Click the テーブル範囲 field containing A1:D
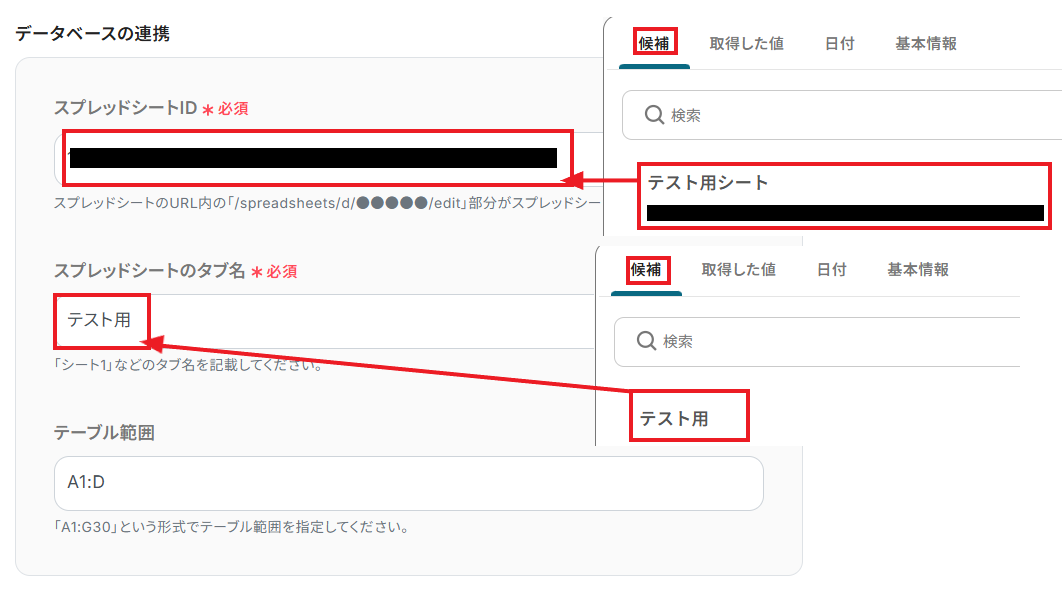This screenshot has width=1062, height=592. point(408,483)
